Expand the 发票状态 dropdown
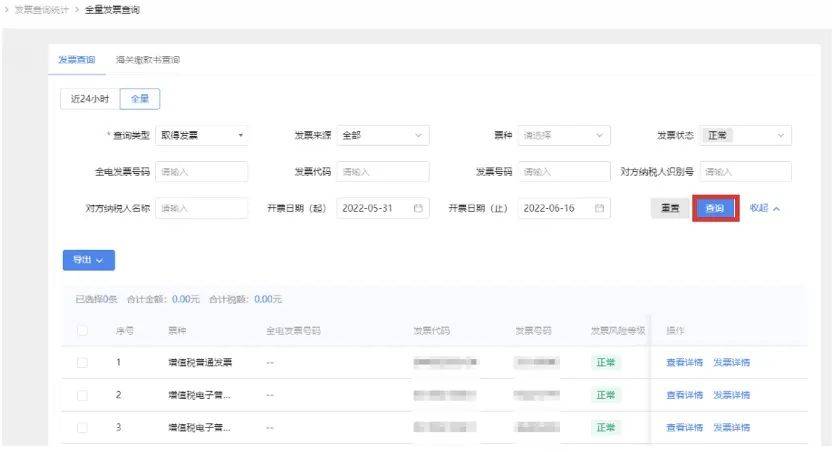Image resolution: width=836 pixels, height=452 pixels. point(745,135)
